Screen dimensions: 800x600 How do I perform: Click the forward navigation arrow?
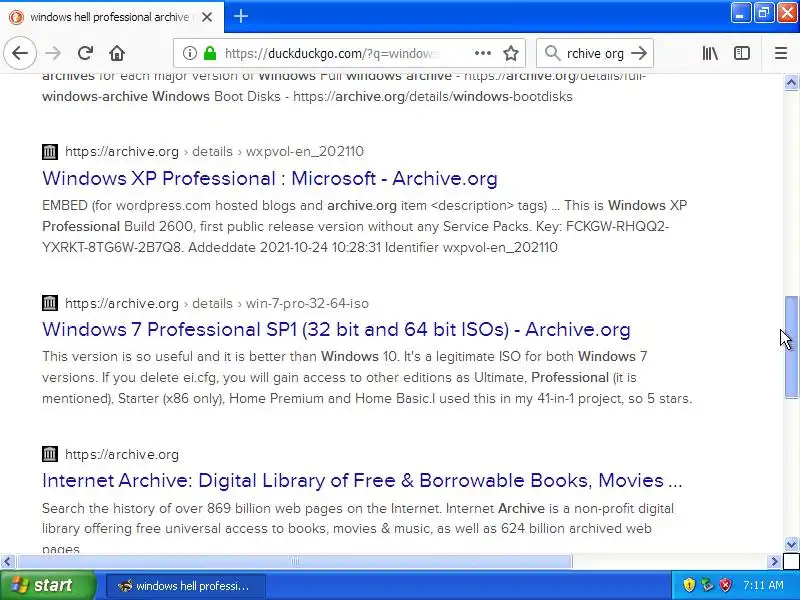53,53
